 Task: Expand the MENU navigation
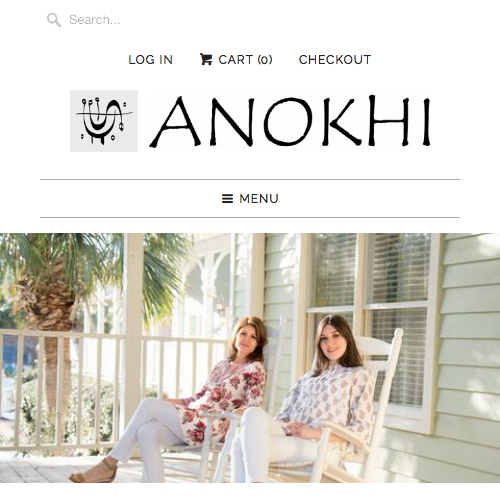(x=250, y=199)
